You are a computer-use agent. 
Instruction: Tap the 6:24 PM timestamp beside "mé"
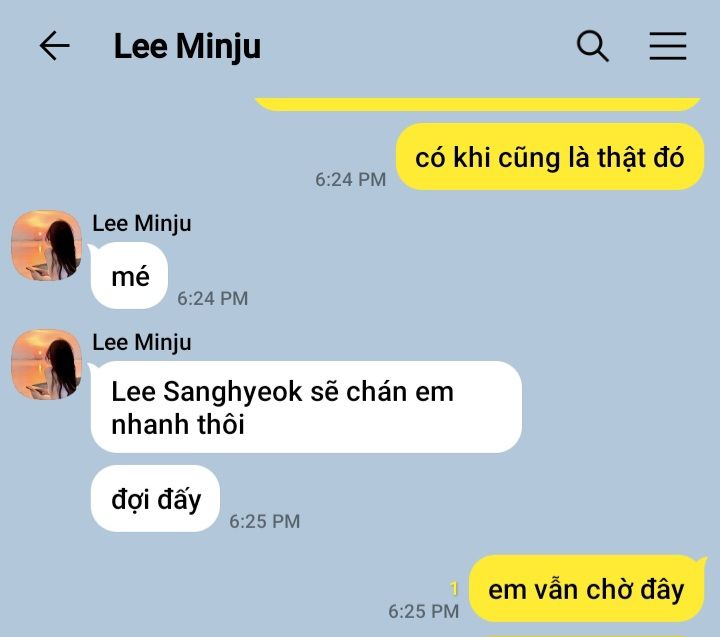point(213,299)
